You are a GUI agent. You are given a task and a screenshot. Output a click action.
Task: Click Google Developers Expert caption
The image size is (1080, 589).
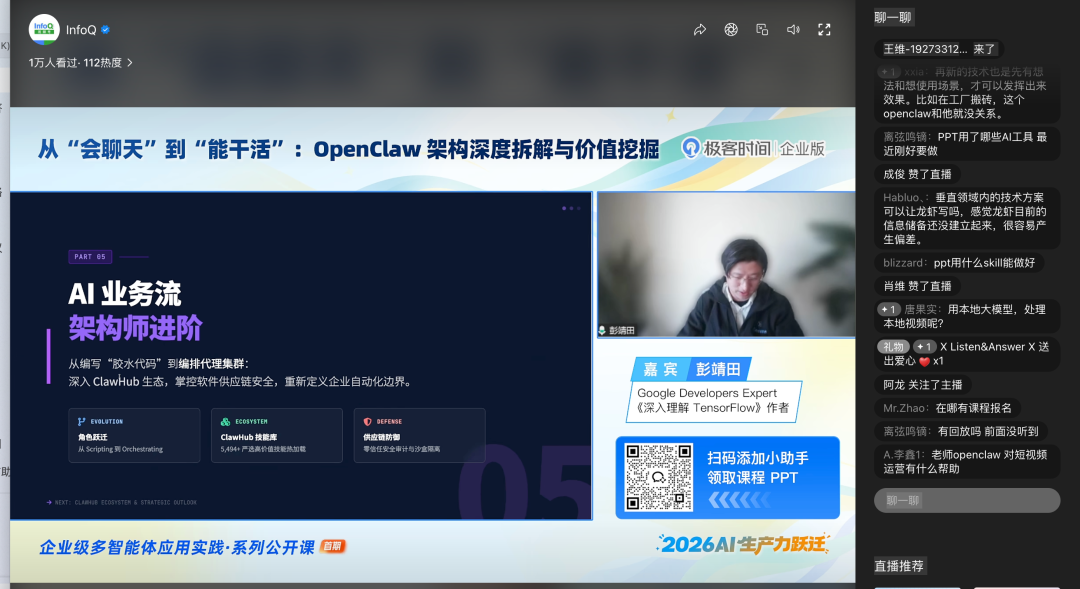point(707,393)
